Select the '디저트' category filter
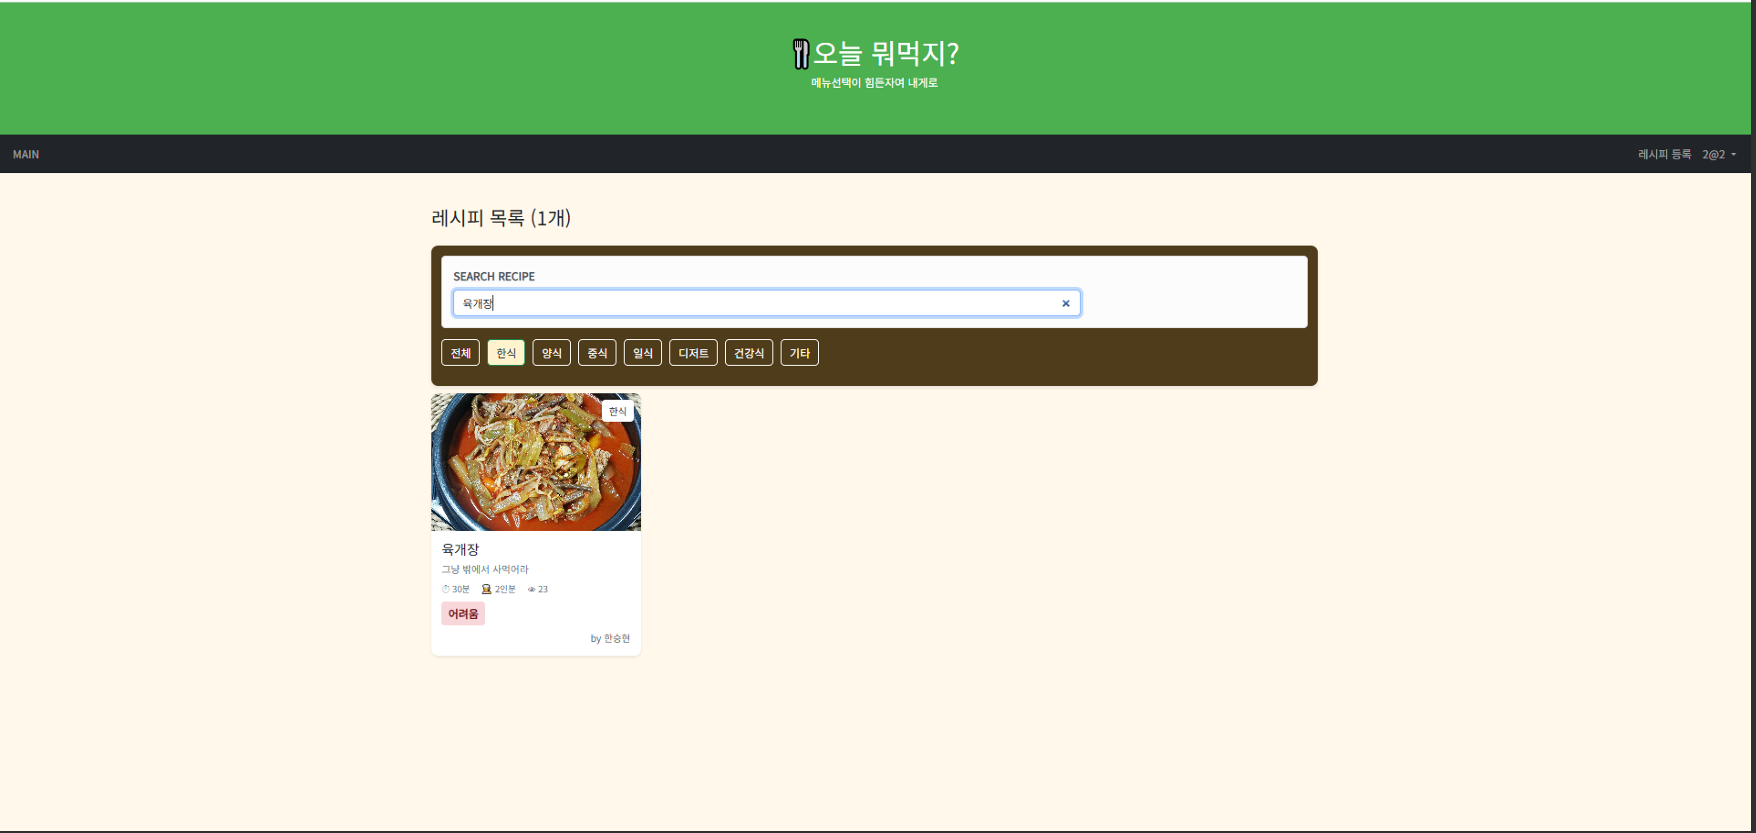The height and width of the screenshot is (833, 1756). tap(693, 353)
